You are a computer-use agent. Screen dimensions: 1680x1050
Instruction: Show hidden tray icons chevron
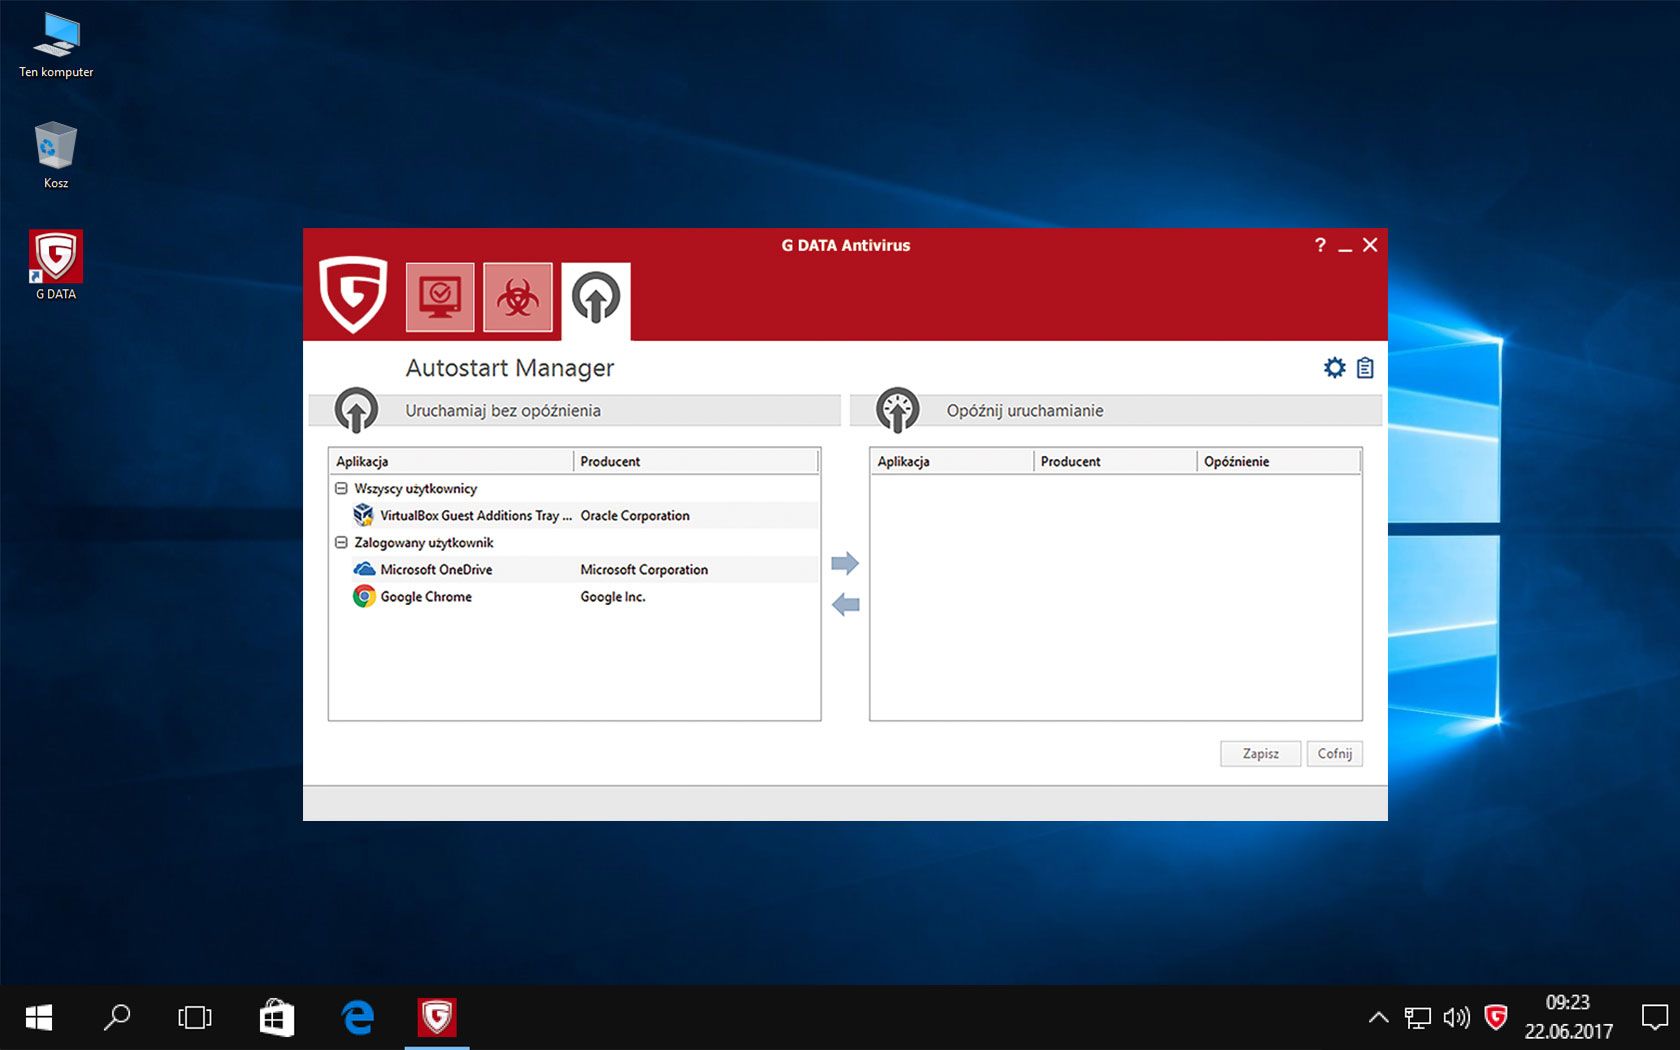[x=1378, y=1018]
